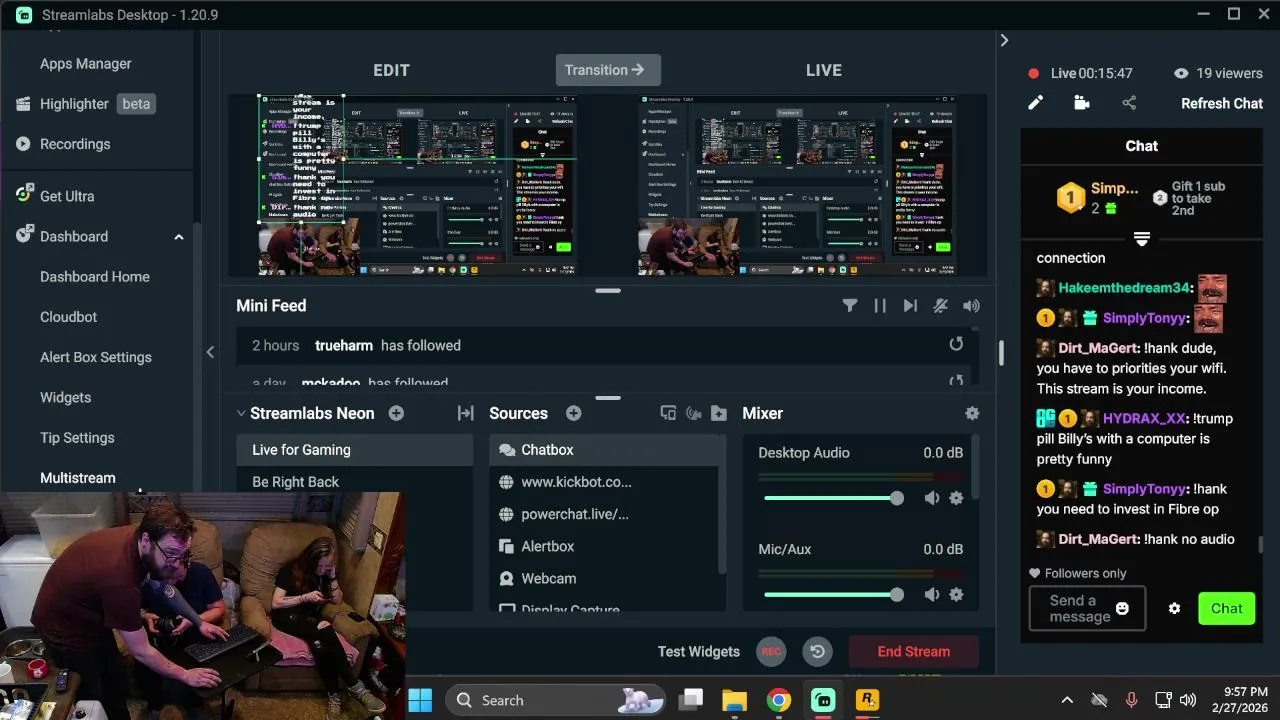Click Refresh Chat
This screenshot has height=720, width=1280.
1222,103
